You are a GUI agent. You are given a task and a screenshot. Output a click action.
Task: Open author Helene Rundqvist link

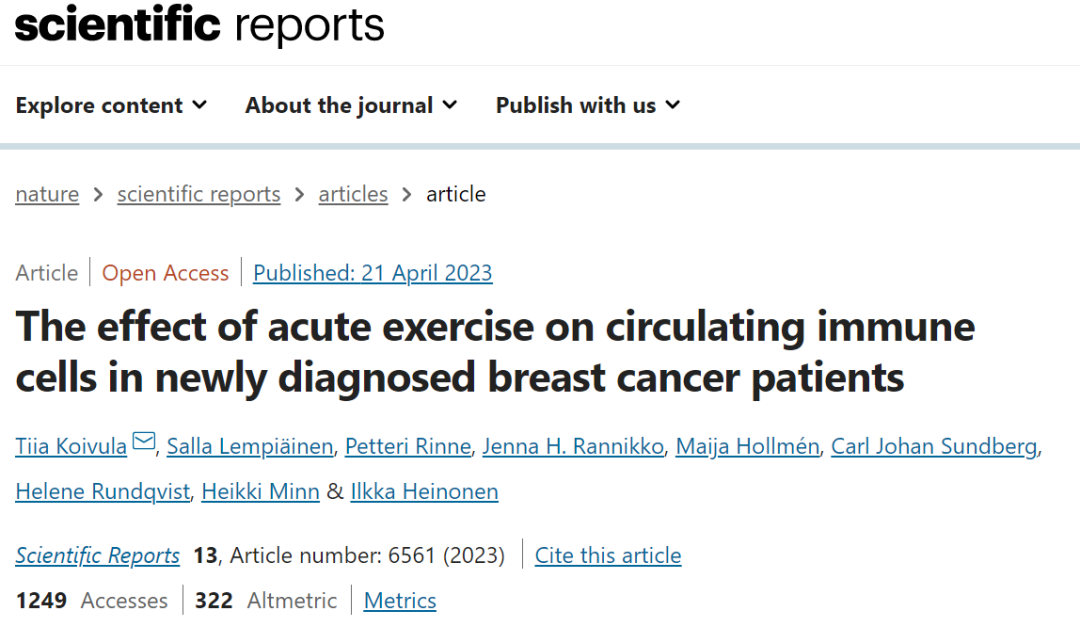pyautogui.click(x=102, y=491)
